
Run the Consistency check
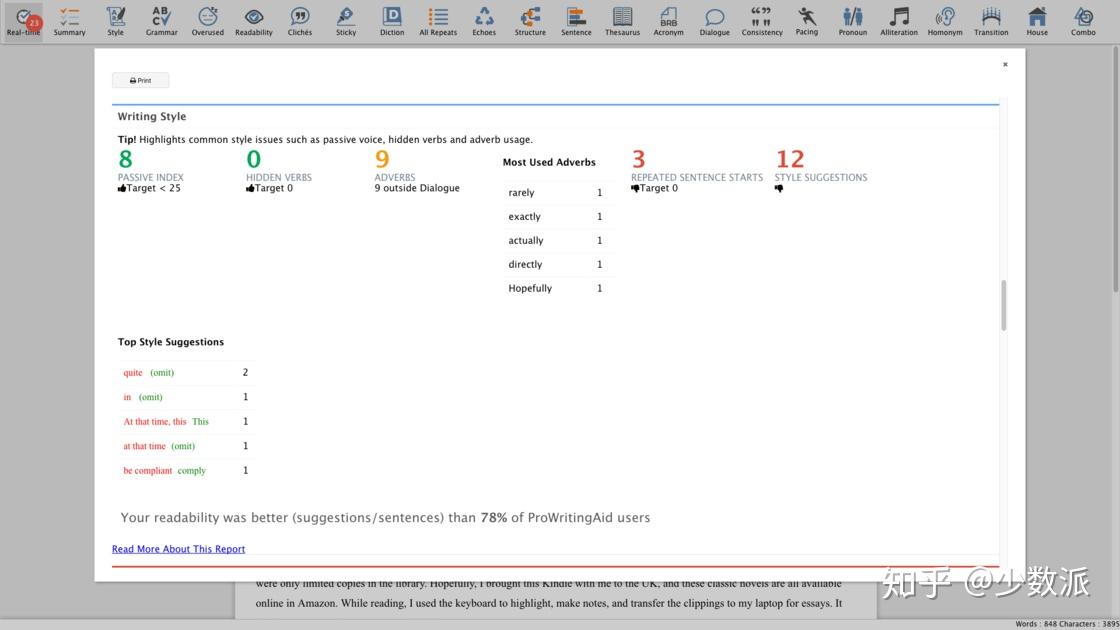[761, 21]
